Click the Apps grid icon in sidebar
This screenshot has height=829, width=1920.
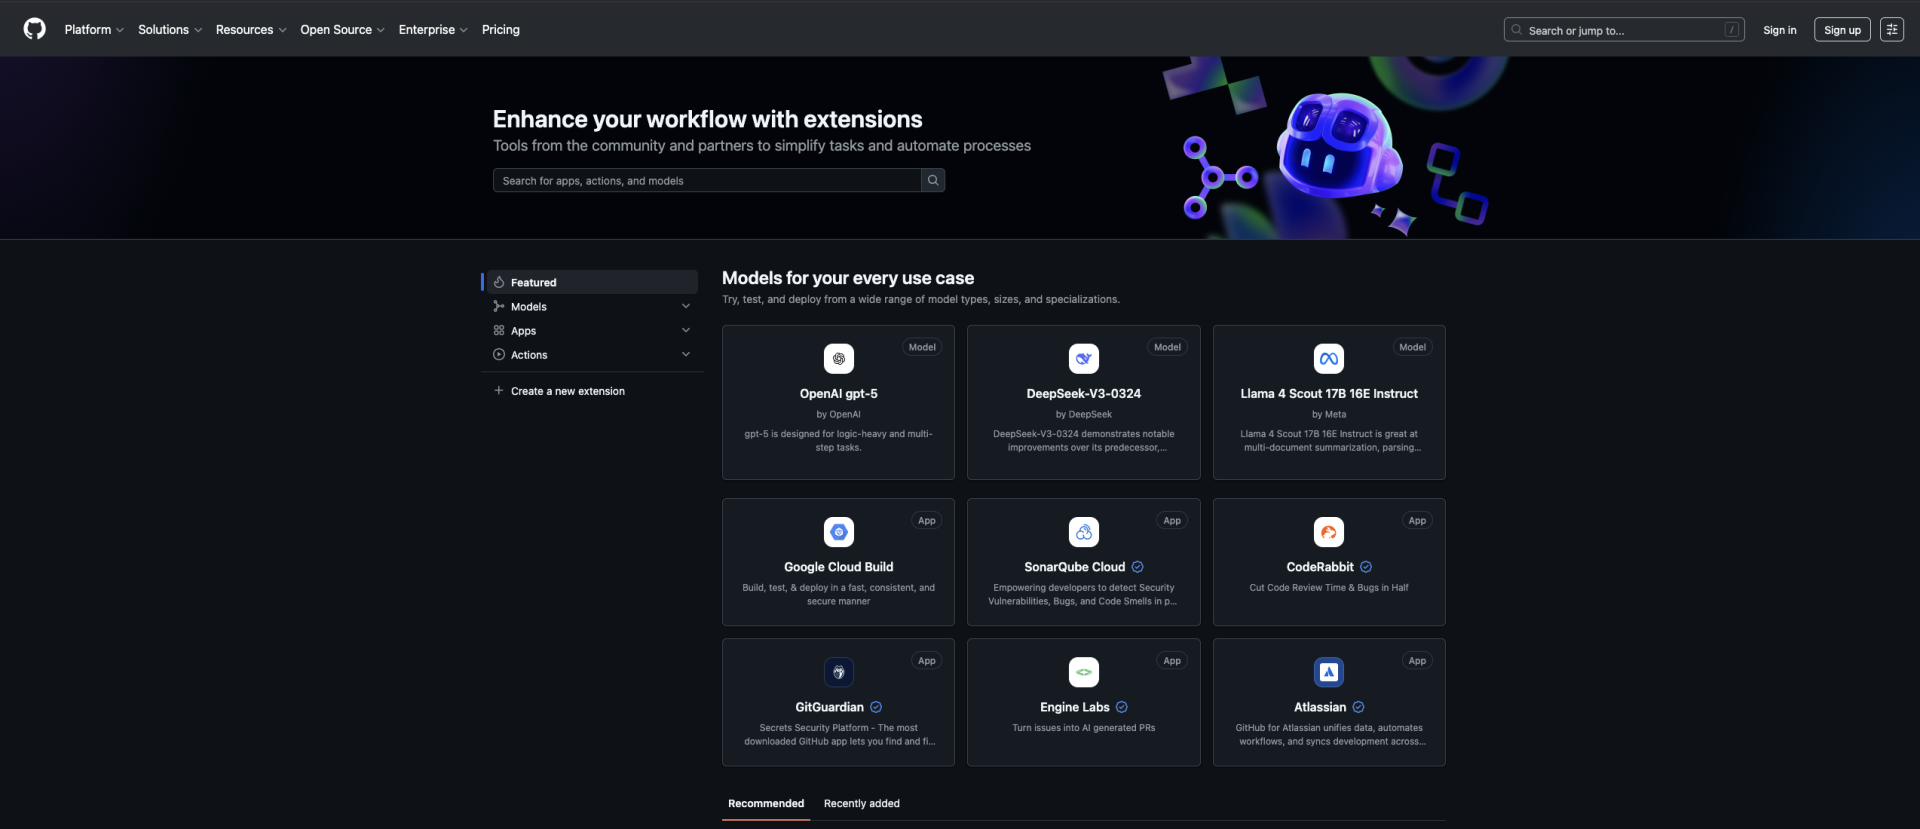[499, 330]
